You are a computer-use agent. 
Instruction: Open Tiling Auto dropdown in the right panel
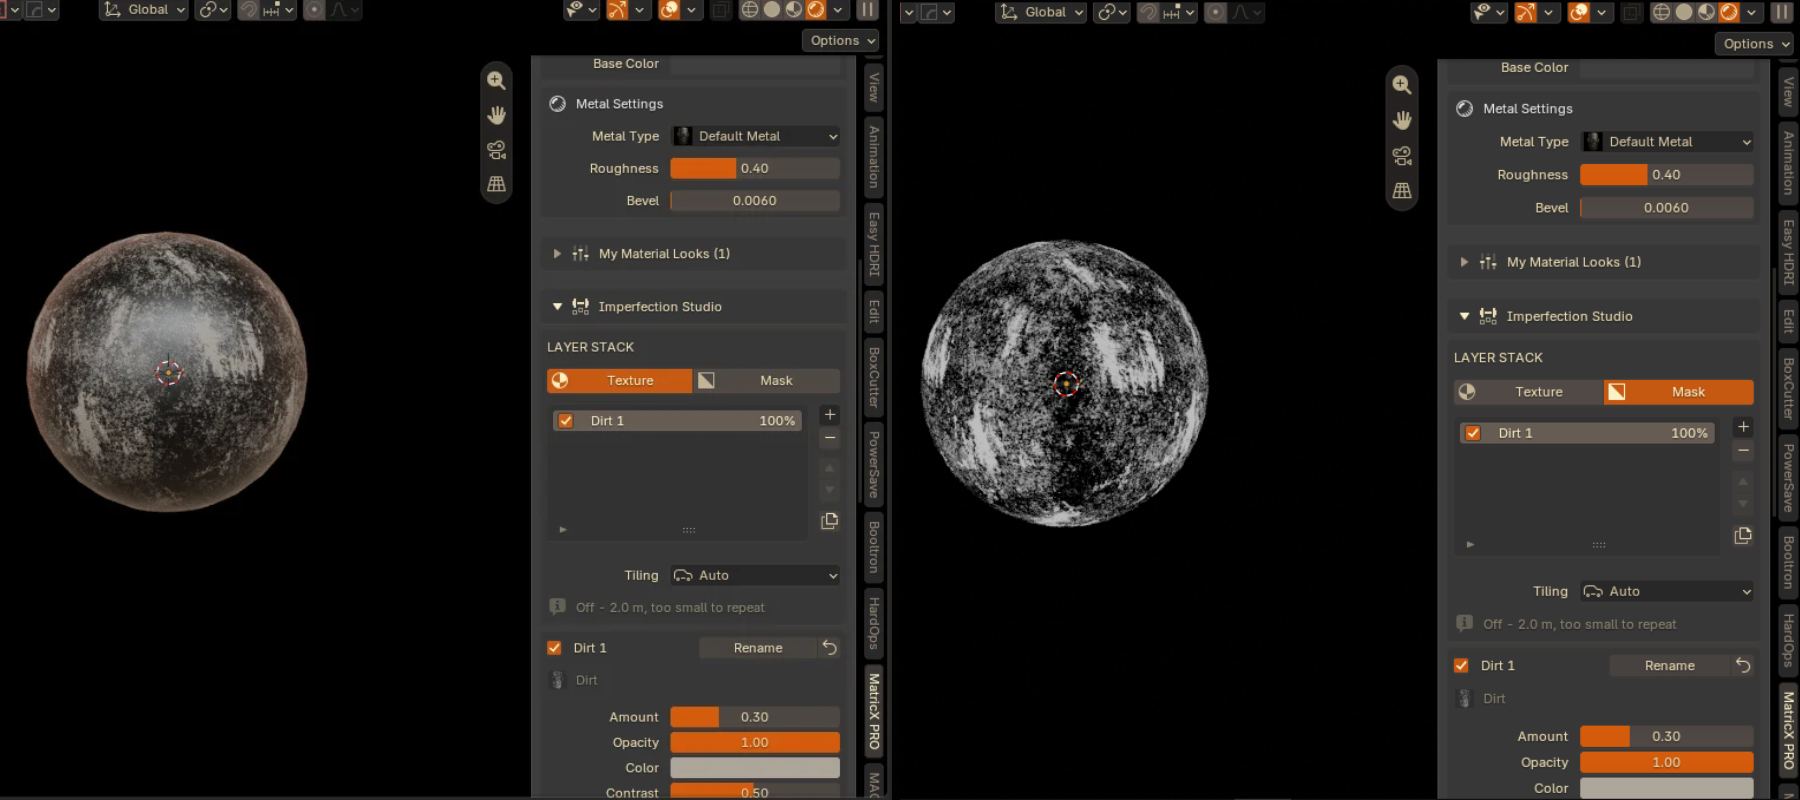[1667, 591]
